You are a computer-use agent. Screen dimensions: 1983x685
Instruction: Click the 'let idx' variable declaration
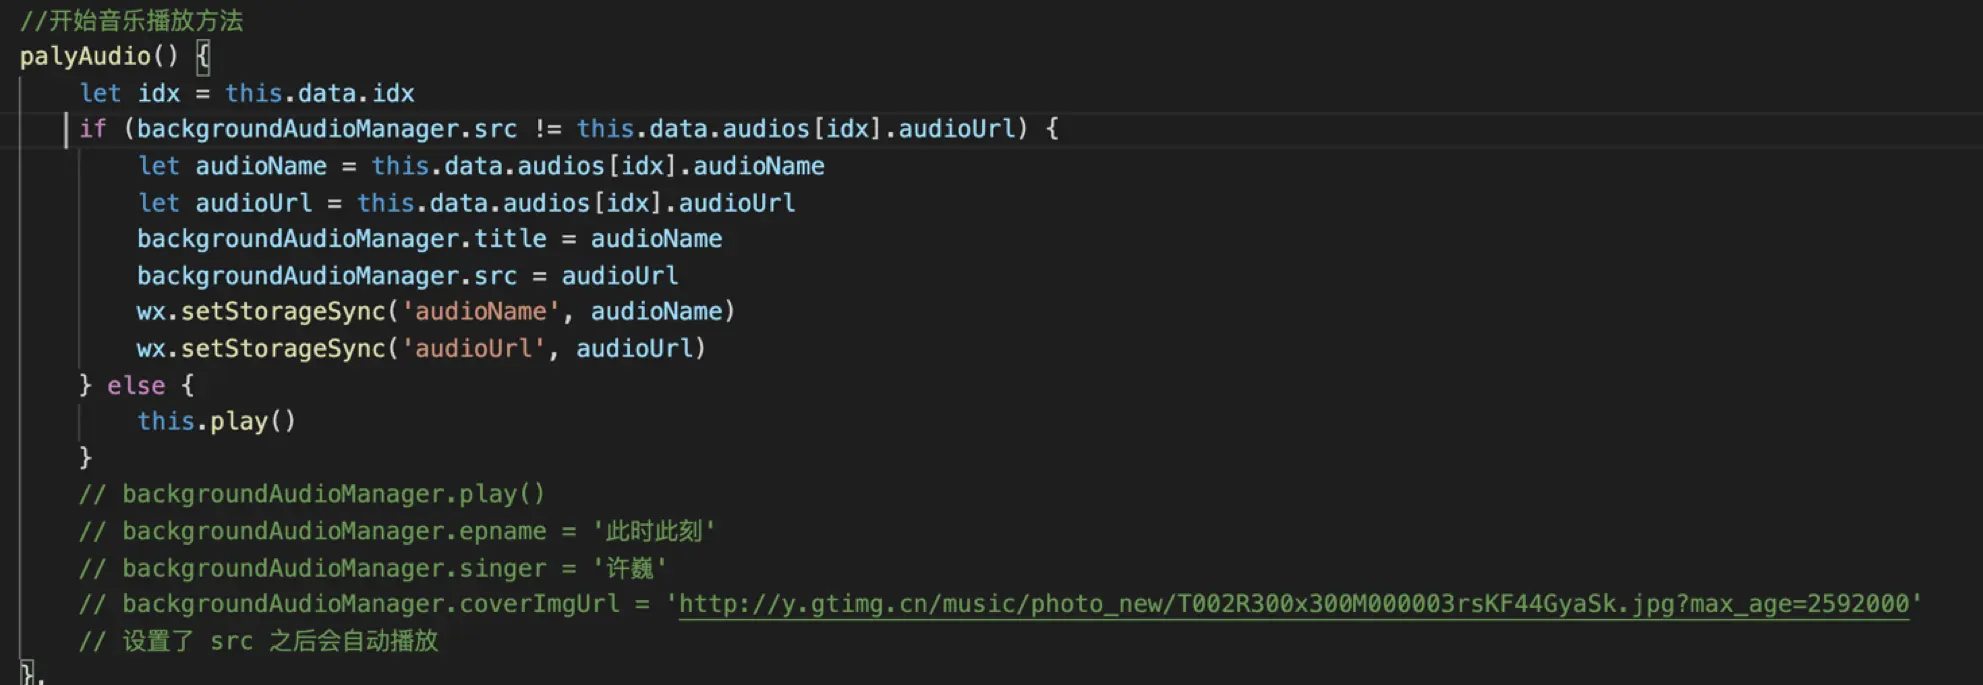[x=130, y=93]
